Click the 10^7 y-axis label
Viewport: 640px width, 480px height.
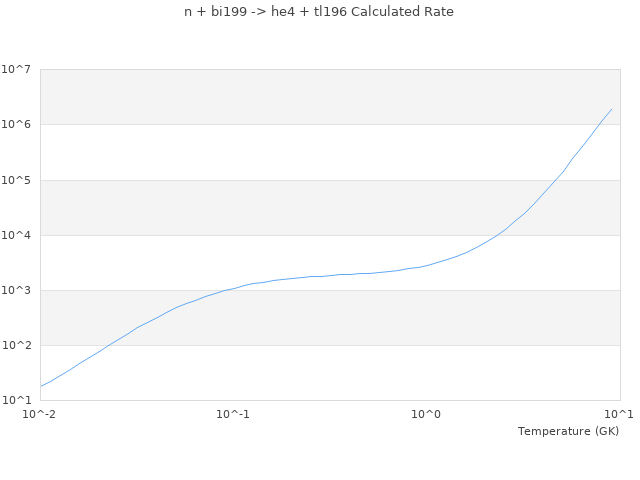16,69
